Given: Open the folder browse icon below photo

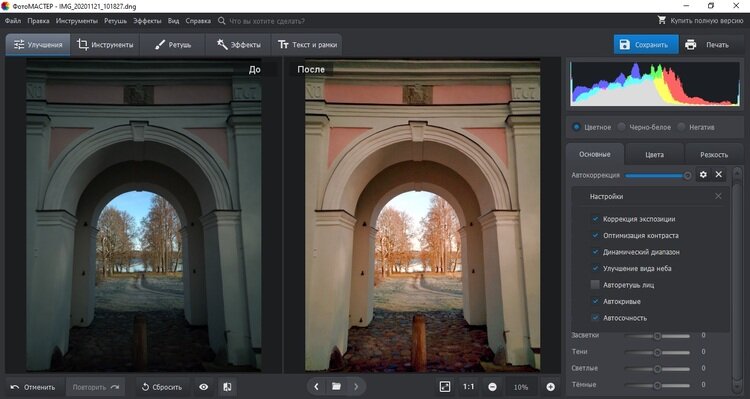Looking at the screenshot, I should click(336, 387).
